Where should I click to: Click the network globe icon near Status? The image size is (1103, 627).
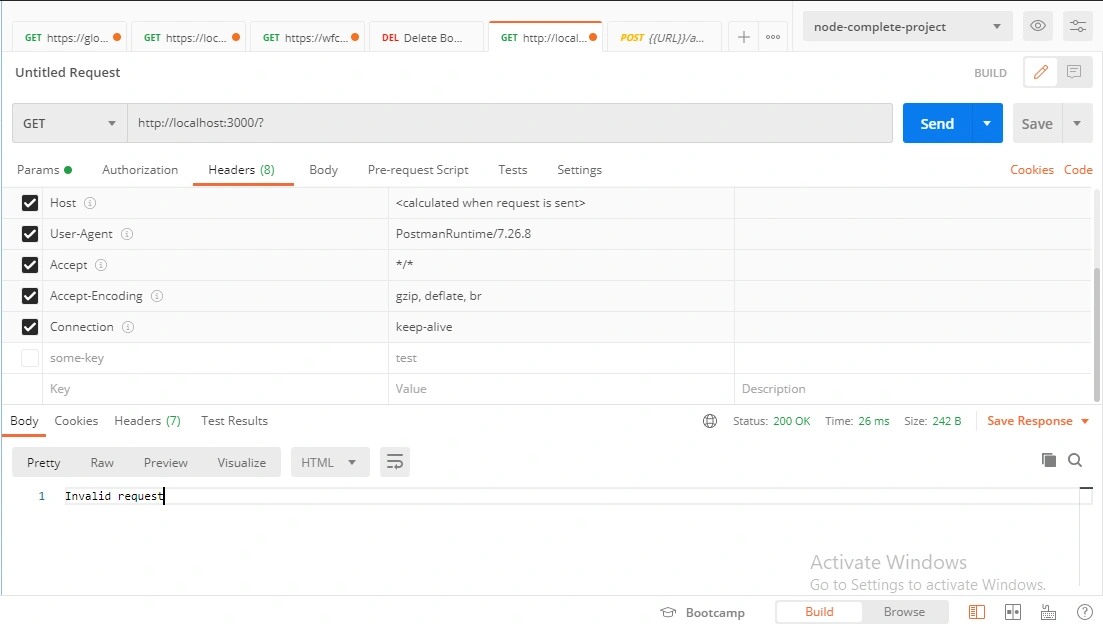[x=710, y=421]
